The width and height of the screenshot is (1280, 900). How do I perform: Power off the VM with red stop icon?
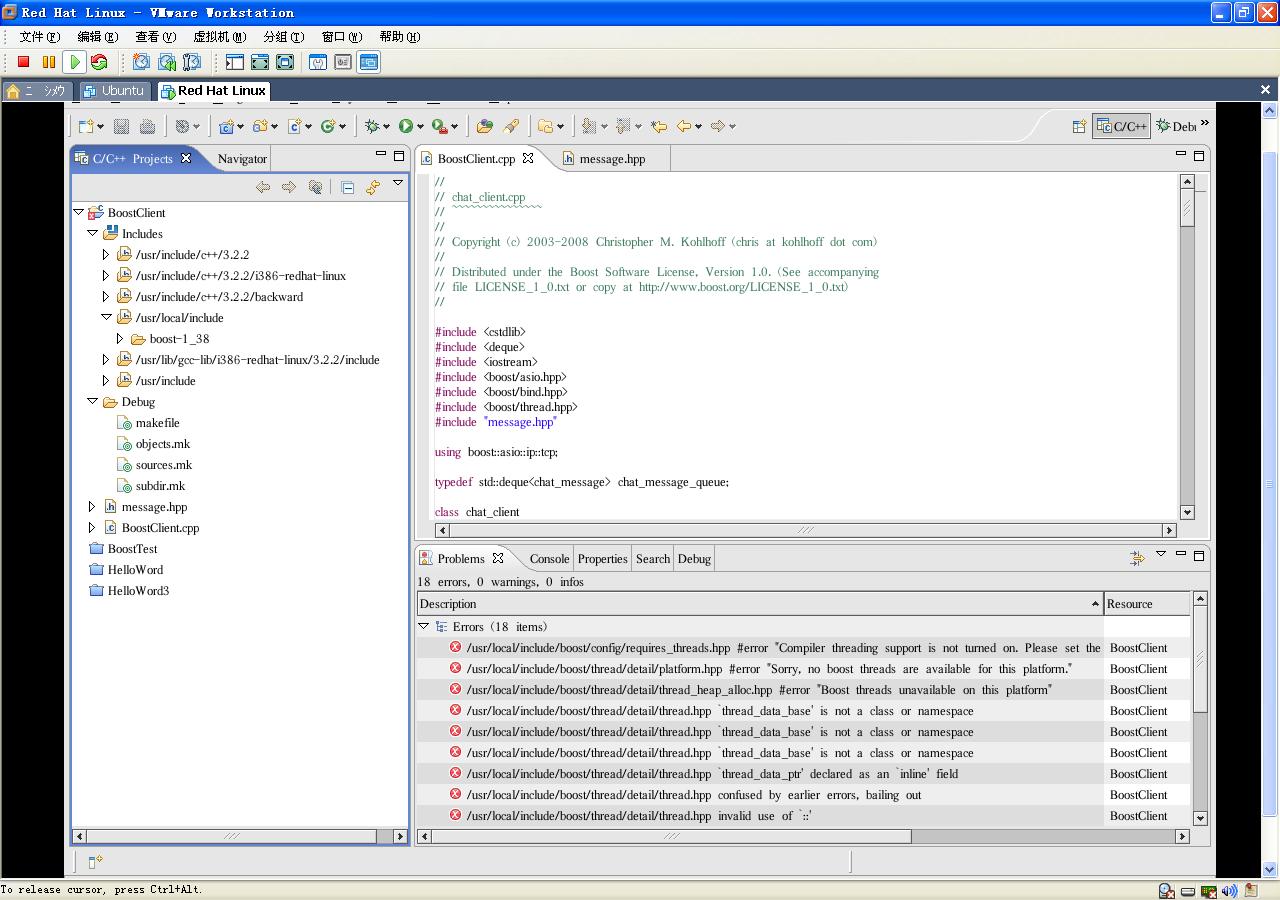coord(24,62)
